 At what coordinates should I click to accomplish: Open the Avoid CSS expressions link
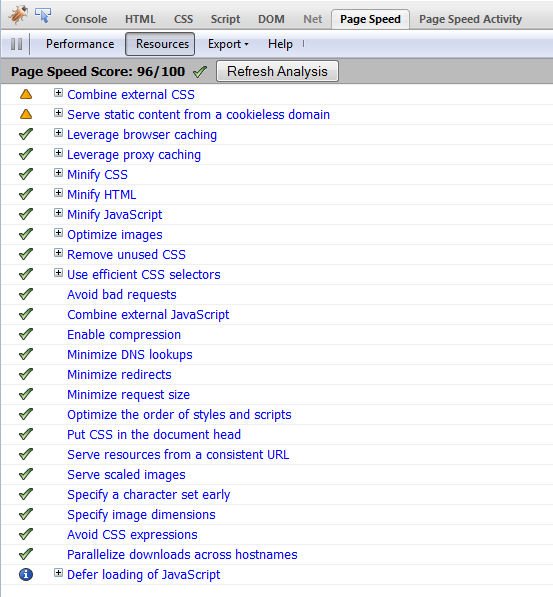132,535
